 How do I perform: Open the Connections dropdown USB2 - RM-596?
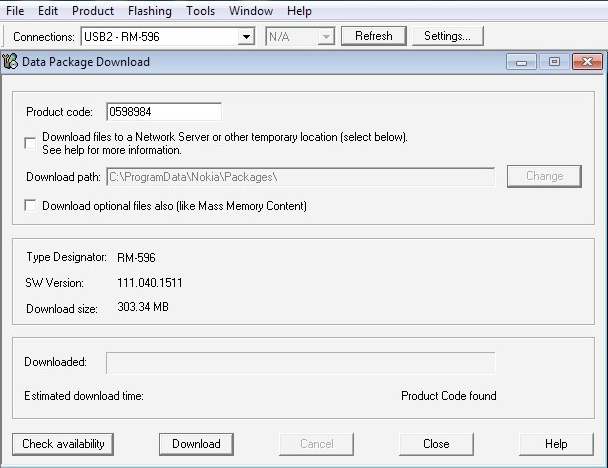tap(168, 36)
